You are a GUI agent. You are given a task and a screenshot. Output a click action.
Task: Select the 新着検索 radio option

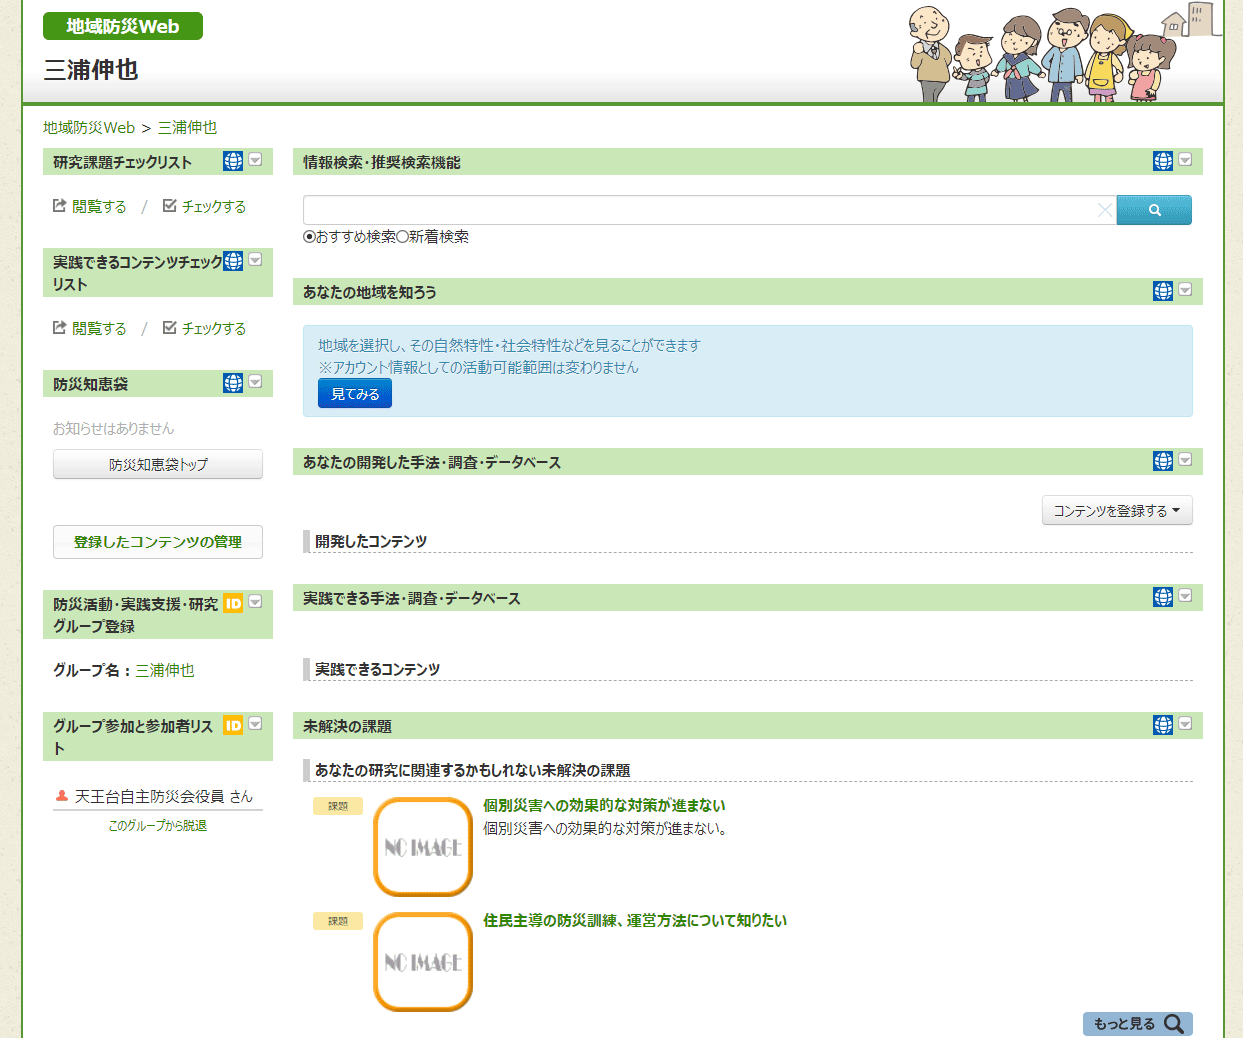pos(402,237)
